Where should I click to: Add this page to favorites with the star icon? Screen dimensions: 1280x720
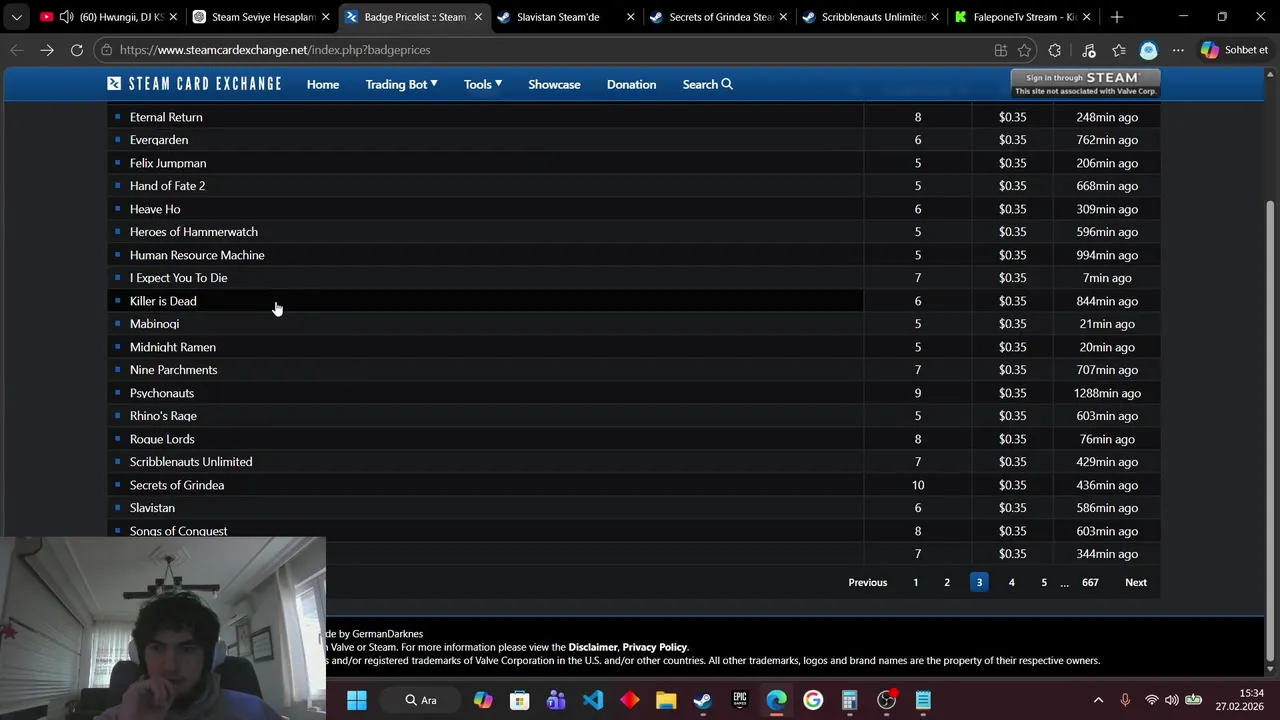(x=1024, y=50)
